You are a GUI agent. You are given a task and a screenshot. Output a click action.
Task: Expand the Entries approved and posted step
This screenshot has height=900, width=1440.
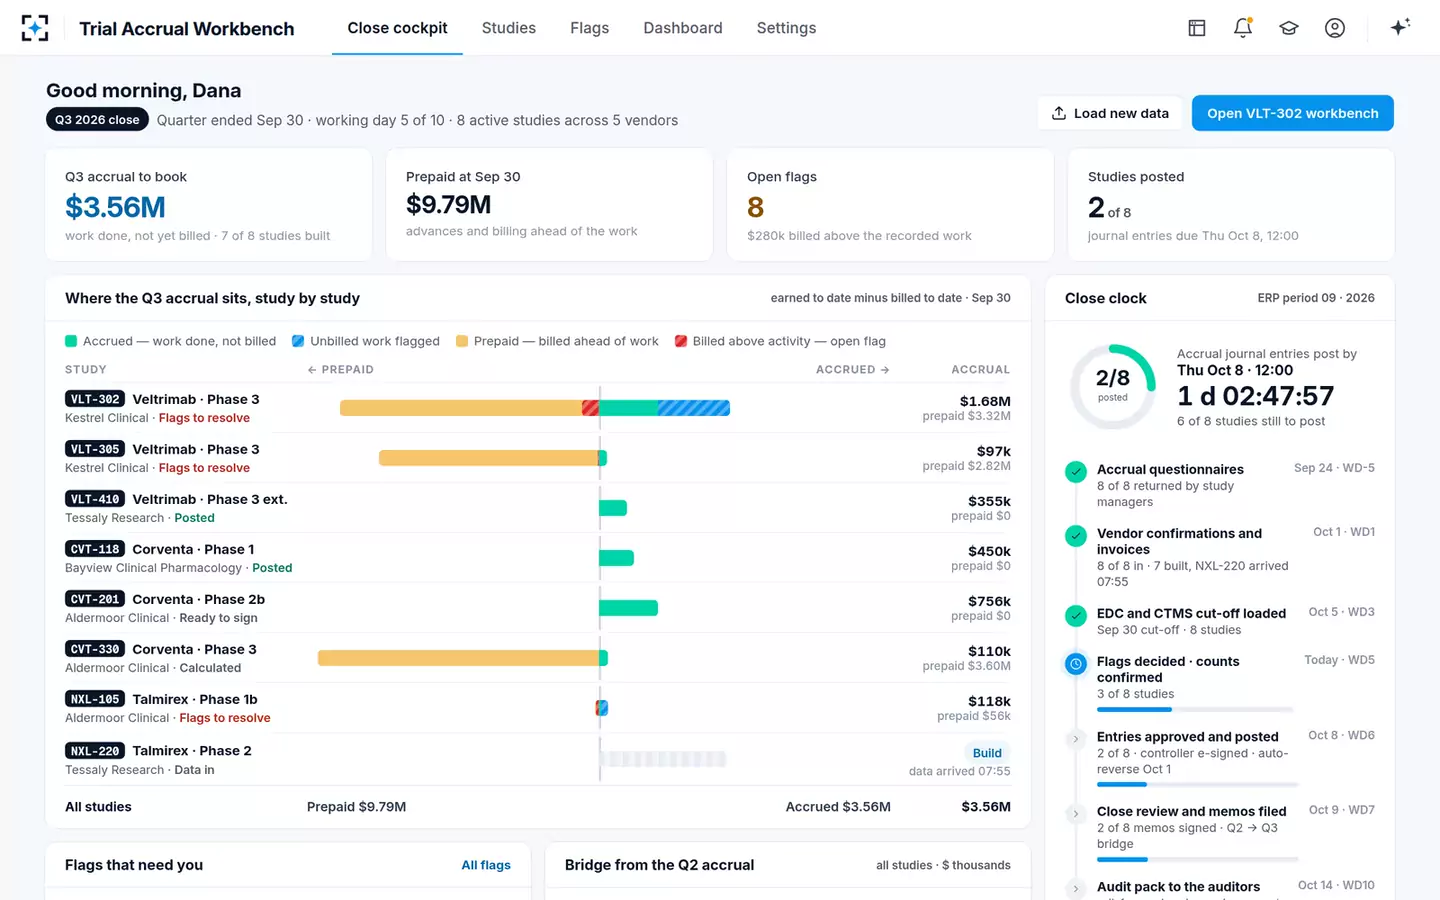tap(1076, 739)
